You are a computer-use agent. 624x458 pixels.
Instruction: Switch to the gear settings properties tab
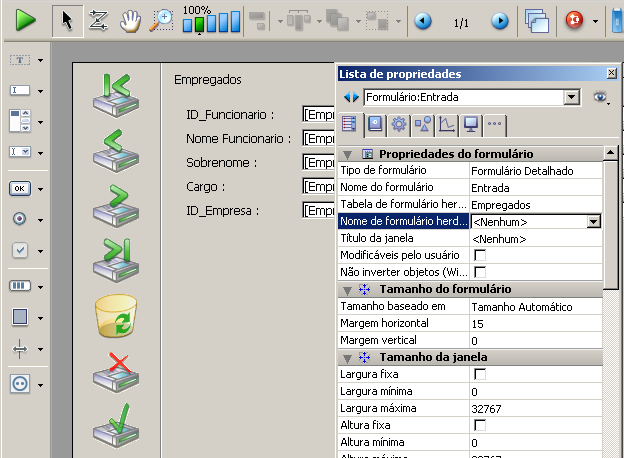coord(398,125)
